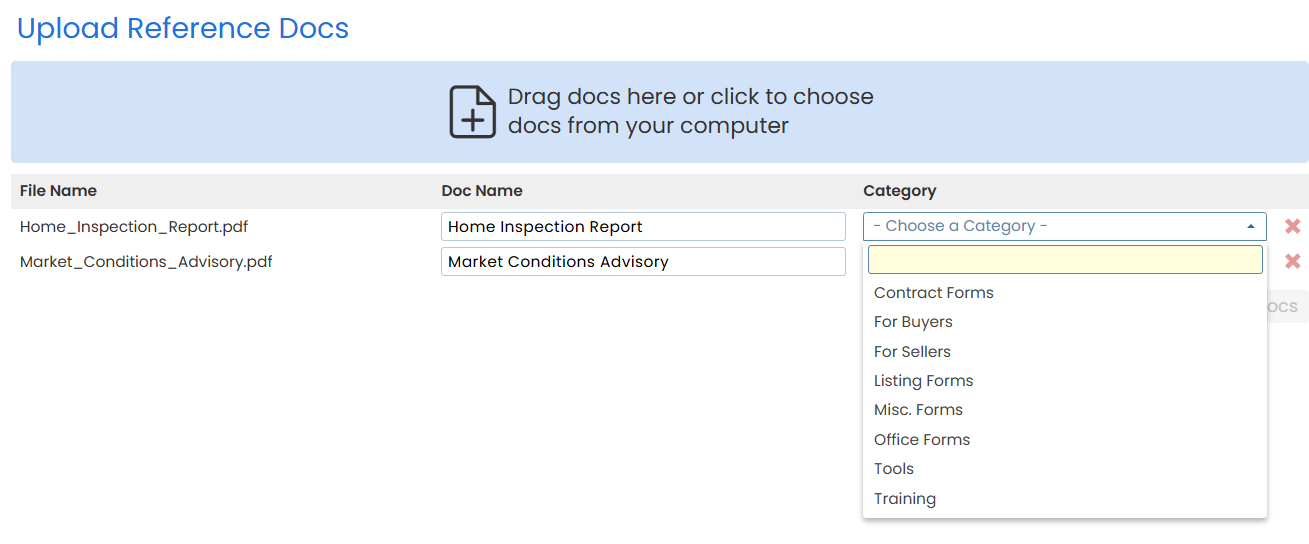
Task: Edit the Market Conditions Advisory doc name
Action: click(x=643, y=262)
